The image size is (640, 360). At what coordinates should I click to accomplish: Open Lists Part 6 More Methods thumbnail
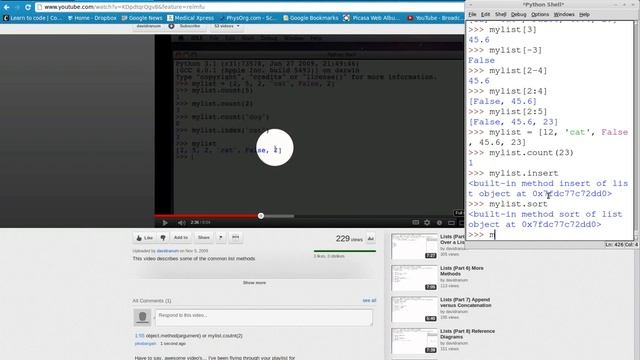414,278
